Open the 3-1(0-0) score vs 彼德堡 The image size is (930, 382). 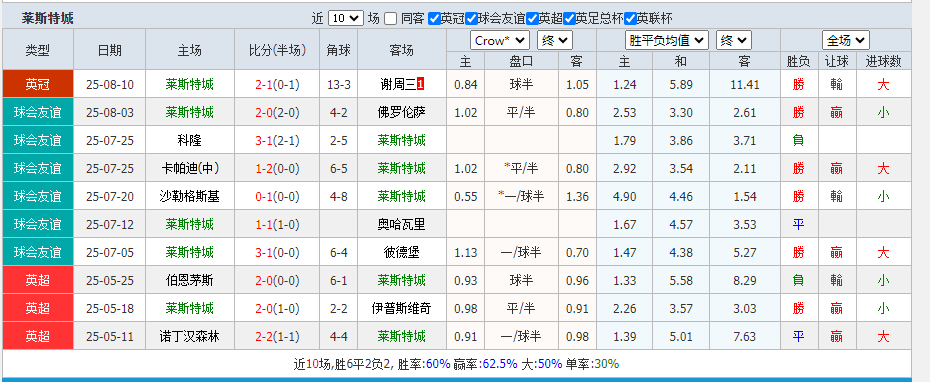[x=278, y=253]
